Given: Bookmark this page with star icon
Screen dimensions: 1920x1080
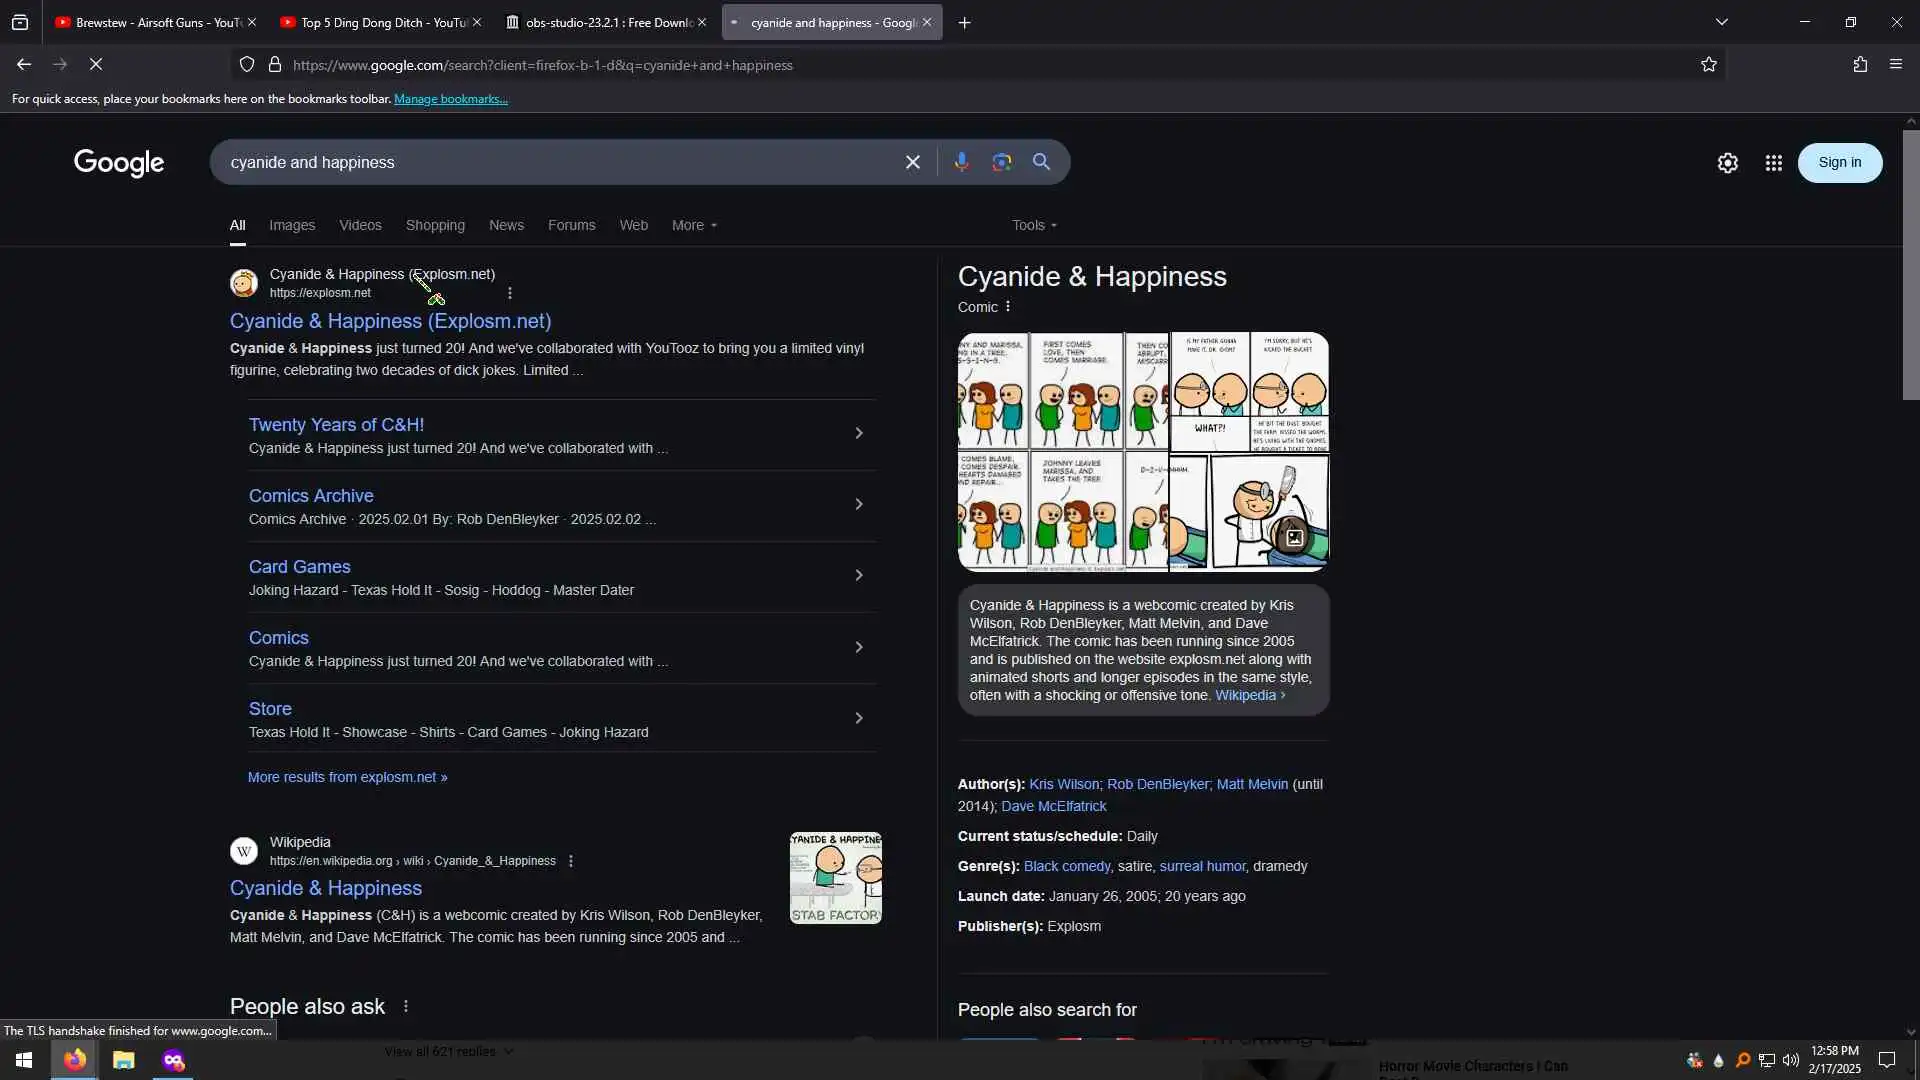Looking at the screenshot, I should 1708,65.
